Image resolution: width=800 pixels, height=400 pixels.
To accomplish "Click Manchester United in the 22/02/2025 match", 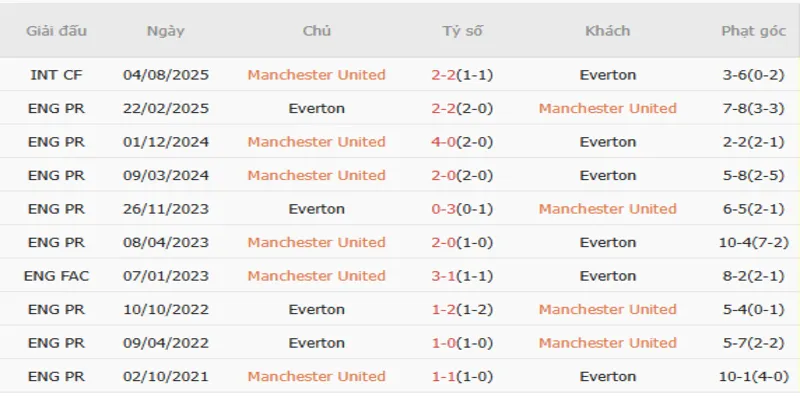I will coord(607,108).
